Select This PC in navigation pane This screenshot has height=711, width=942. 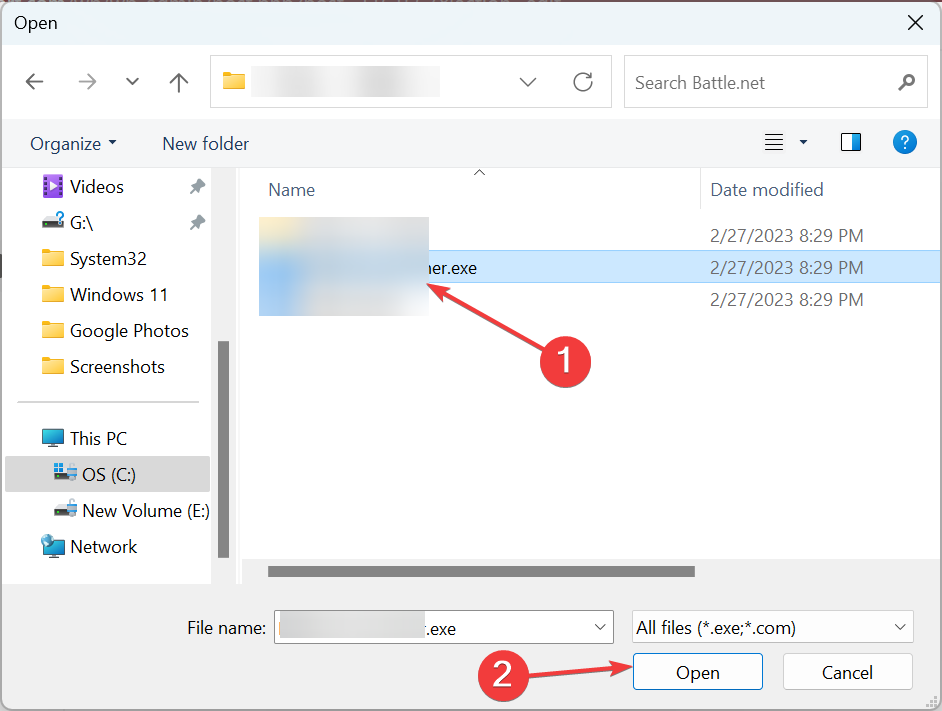[99, 439]
